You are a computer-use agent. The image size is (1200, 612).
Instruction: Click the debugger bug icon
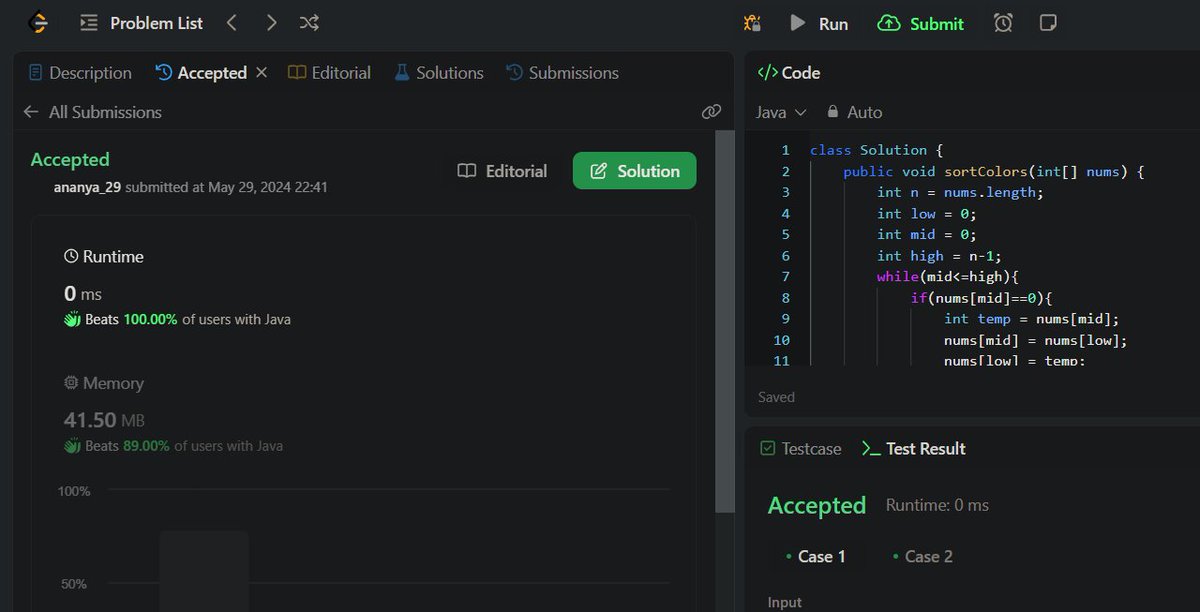753,23
